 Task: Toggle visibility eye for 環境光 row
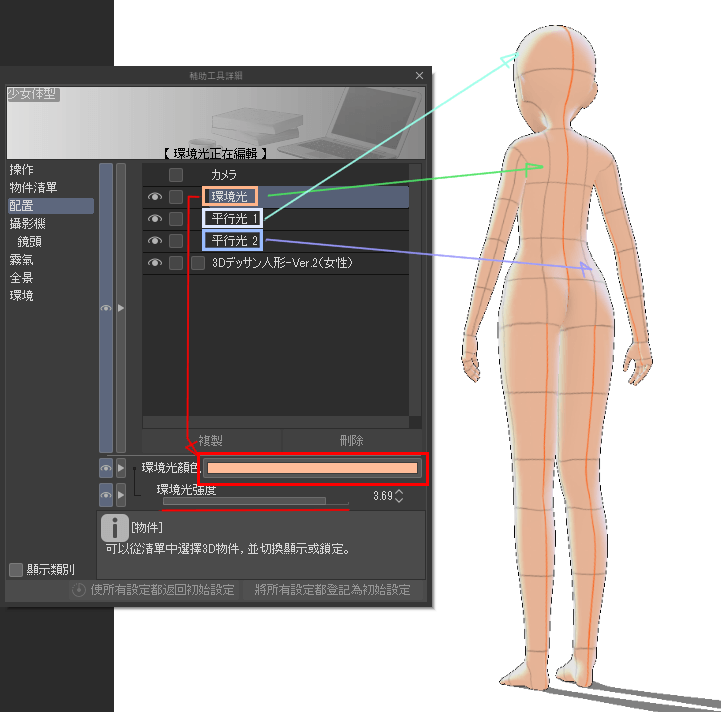coord(154,197)
